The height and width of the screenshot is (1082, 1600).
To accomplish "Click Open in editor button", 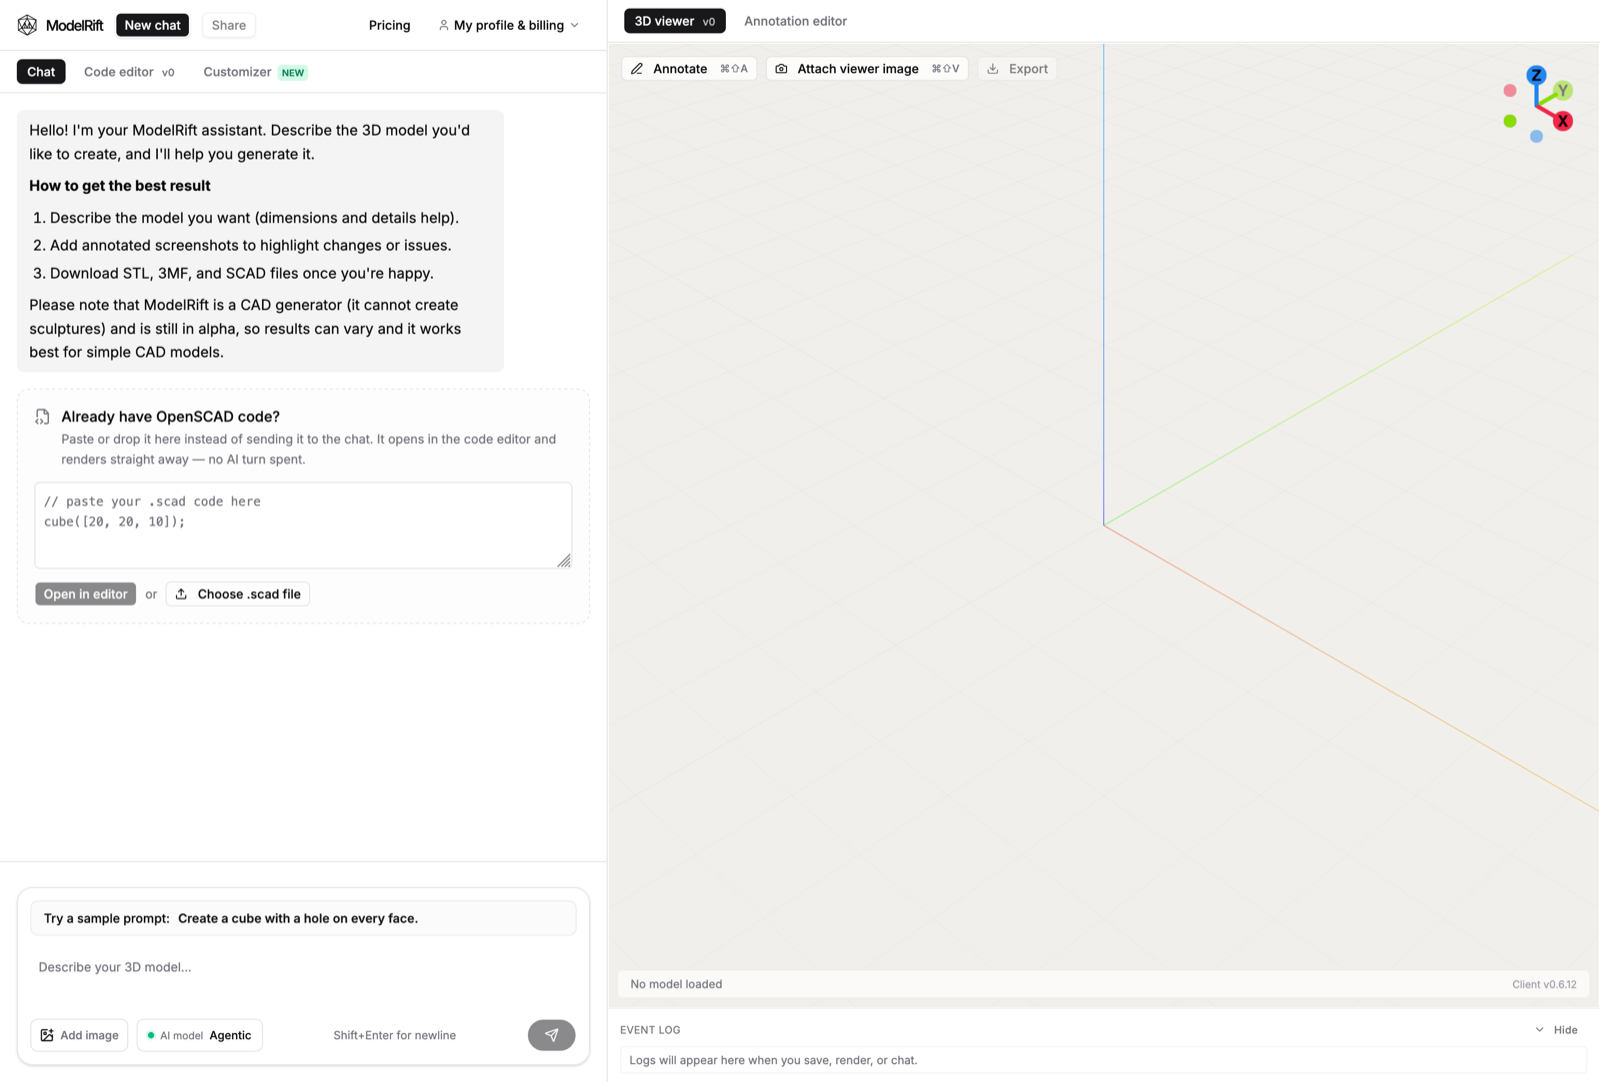I will [x=86, y=594].
